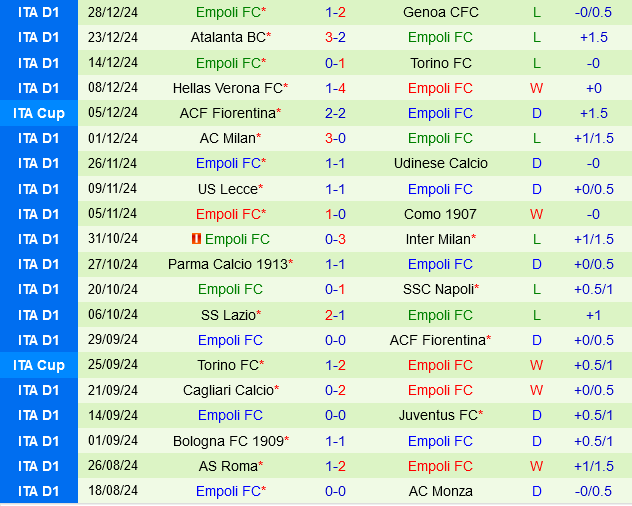Open the Atalanta BC team page
Viewport: 632px width, 506px height.
pos(228,37)
